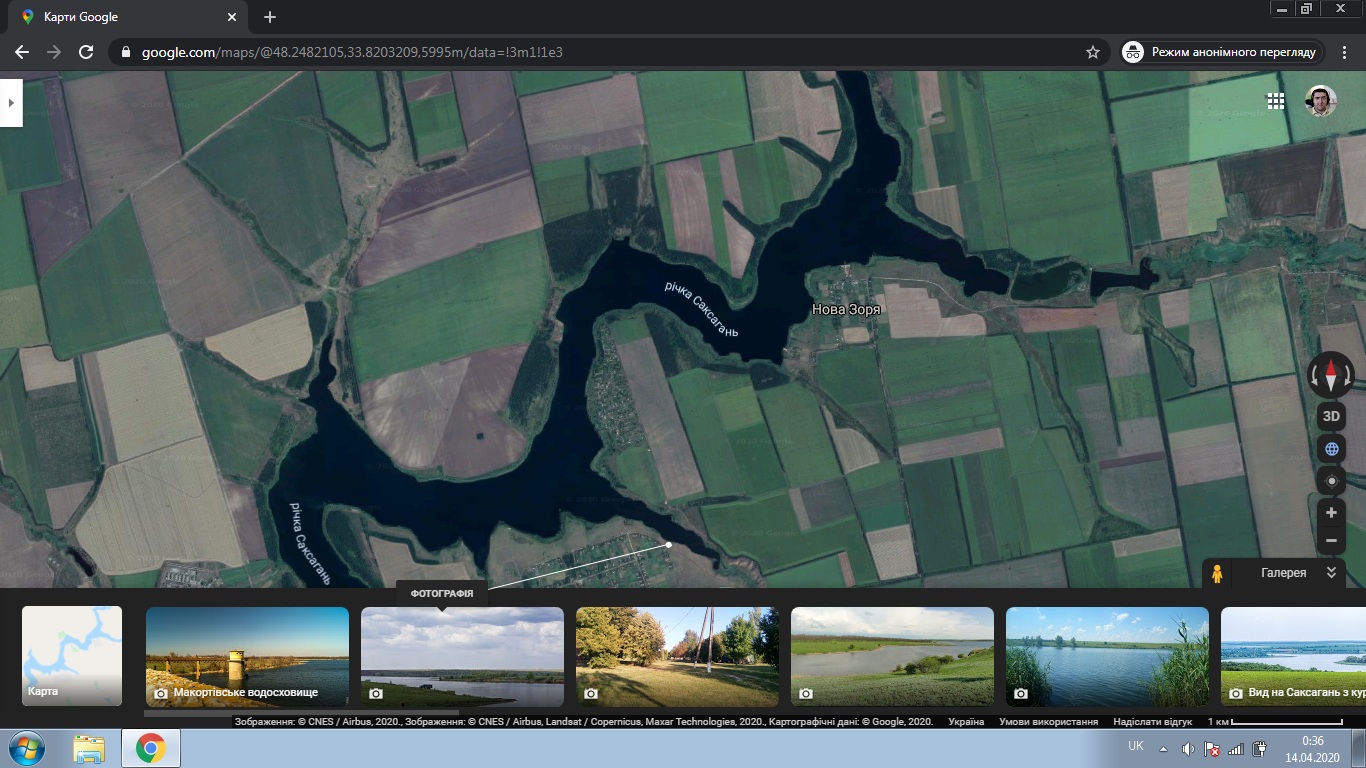This screenshot has height=768, width=1366.
Task: Bookmark this page with star icon
Action: (x=1093, y=52)
